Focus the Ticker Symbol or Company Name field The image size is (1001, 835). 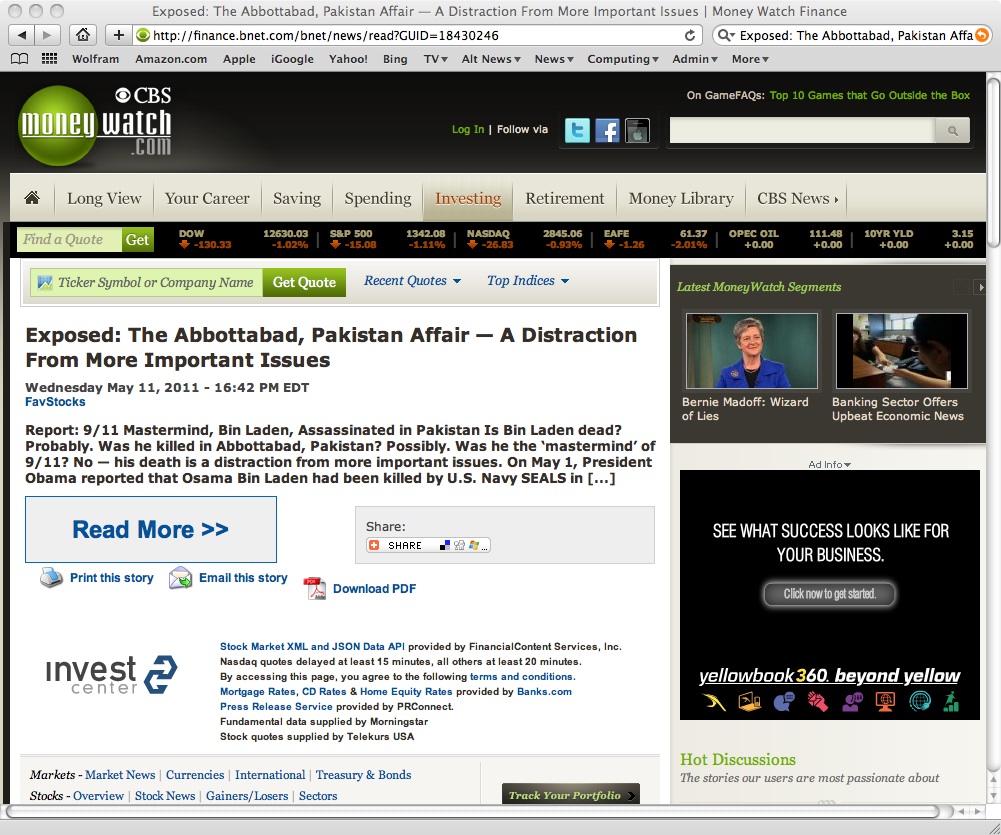[x=147, y=282]
